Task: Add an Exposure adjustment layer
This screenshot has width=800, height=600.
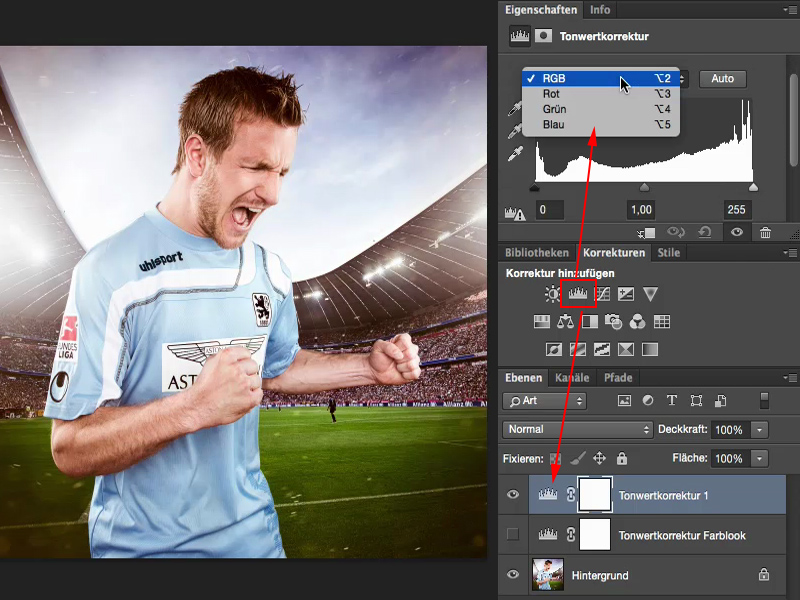Action: click(626, 294)
